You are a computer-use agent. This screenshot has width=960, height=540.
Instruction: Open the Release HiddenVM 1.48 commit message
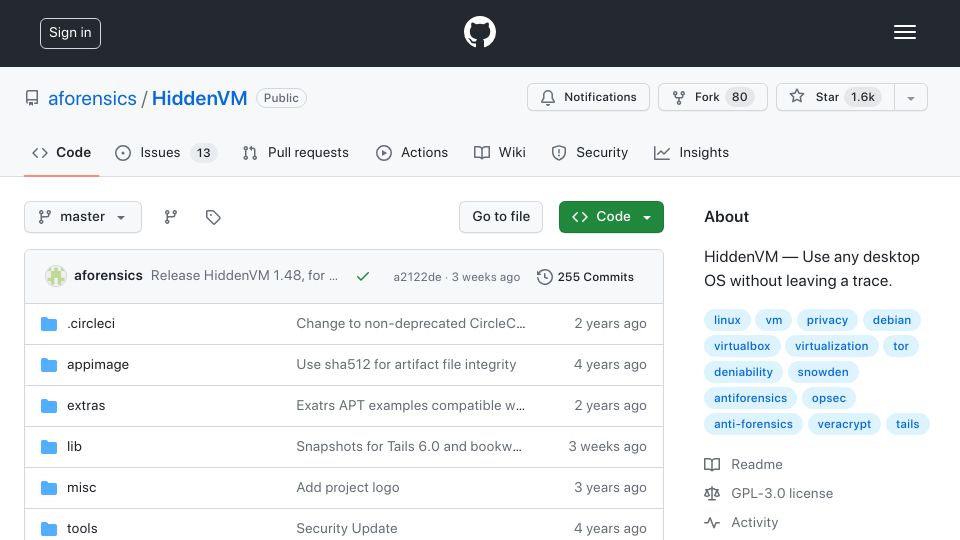[244, 276]
